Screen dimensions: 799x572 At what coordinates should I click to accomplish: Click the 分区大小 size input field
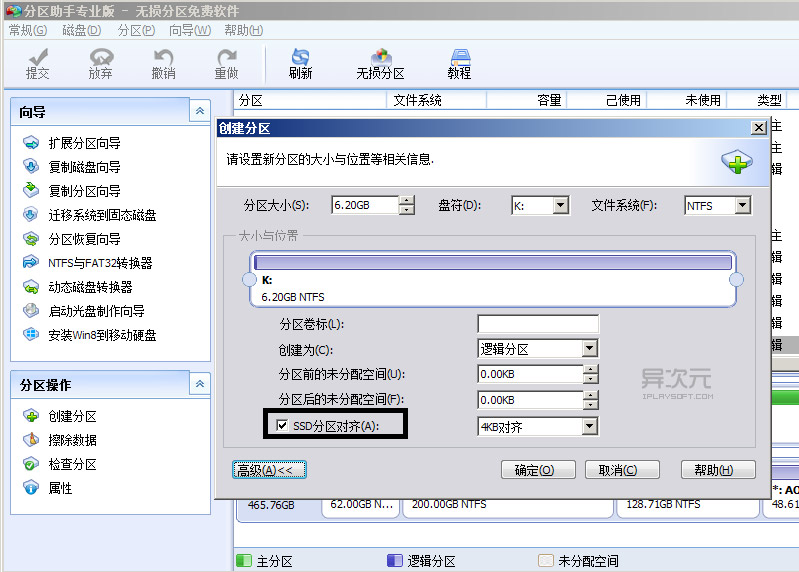(x=365, y=205)
